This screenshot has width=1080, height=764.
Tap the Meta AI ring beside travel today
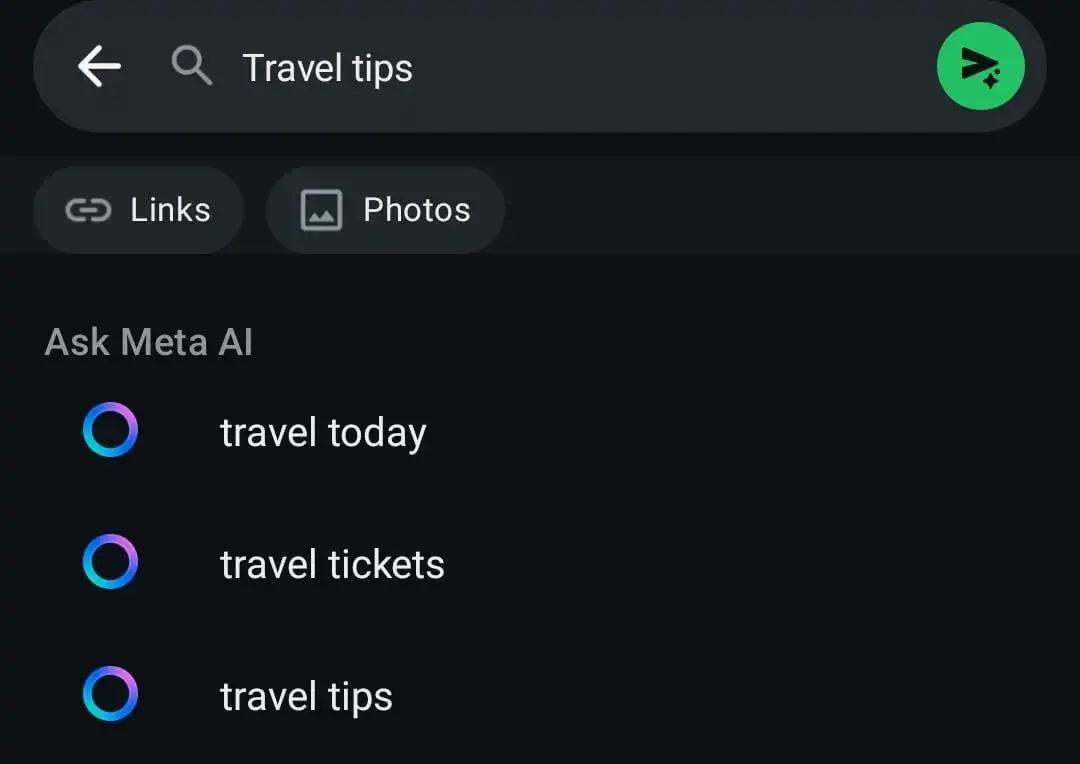coord(110,430)
